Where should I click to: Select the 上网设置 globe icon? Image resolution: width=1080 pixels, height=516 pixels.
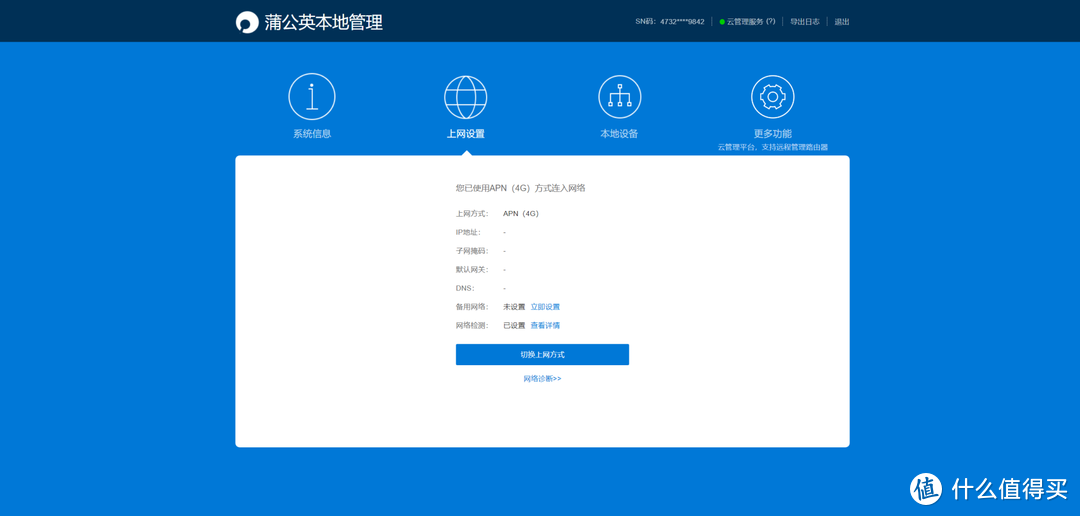tap(466, 97)
